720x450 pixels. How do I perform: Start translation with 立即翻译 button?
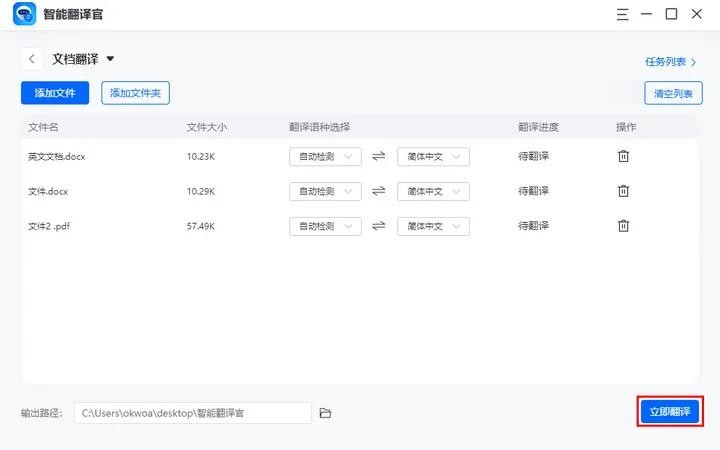pos(669,412)
